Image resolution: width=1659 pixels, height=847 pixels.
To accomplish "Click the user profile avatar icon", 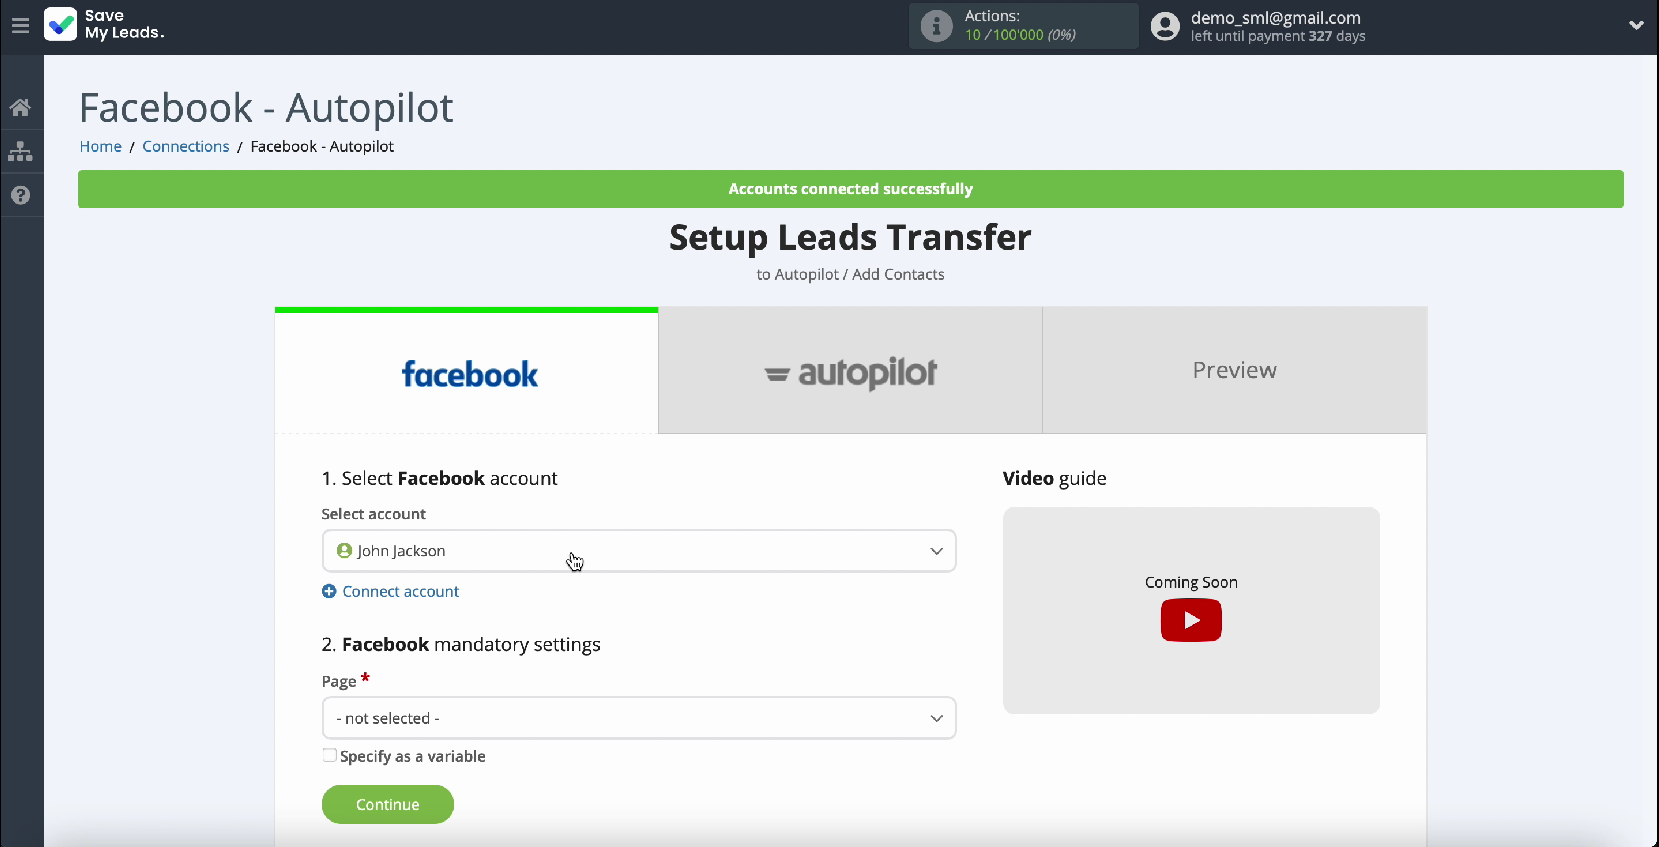I will (1165, 26).
